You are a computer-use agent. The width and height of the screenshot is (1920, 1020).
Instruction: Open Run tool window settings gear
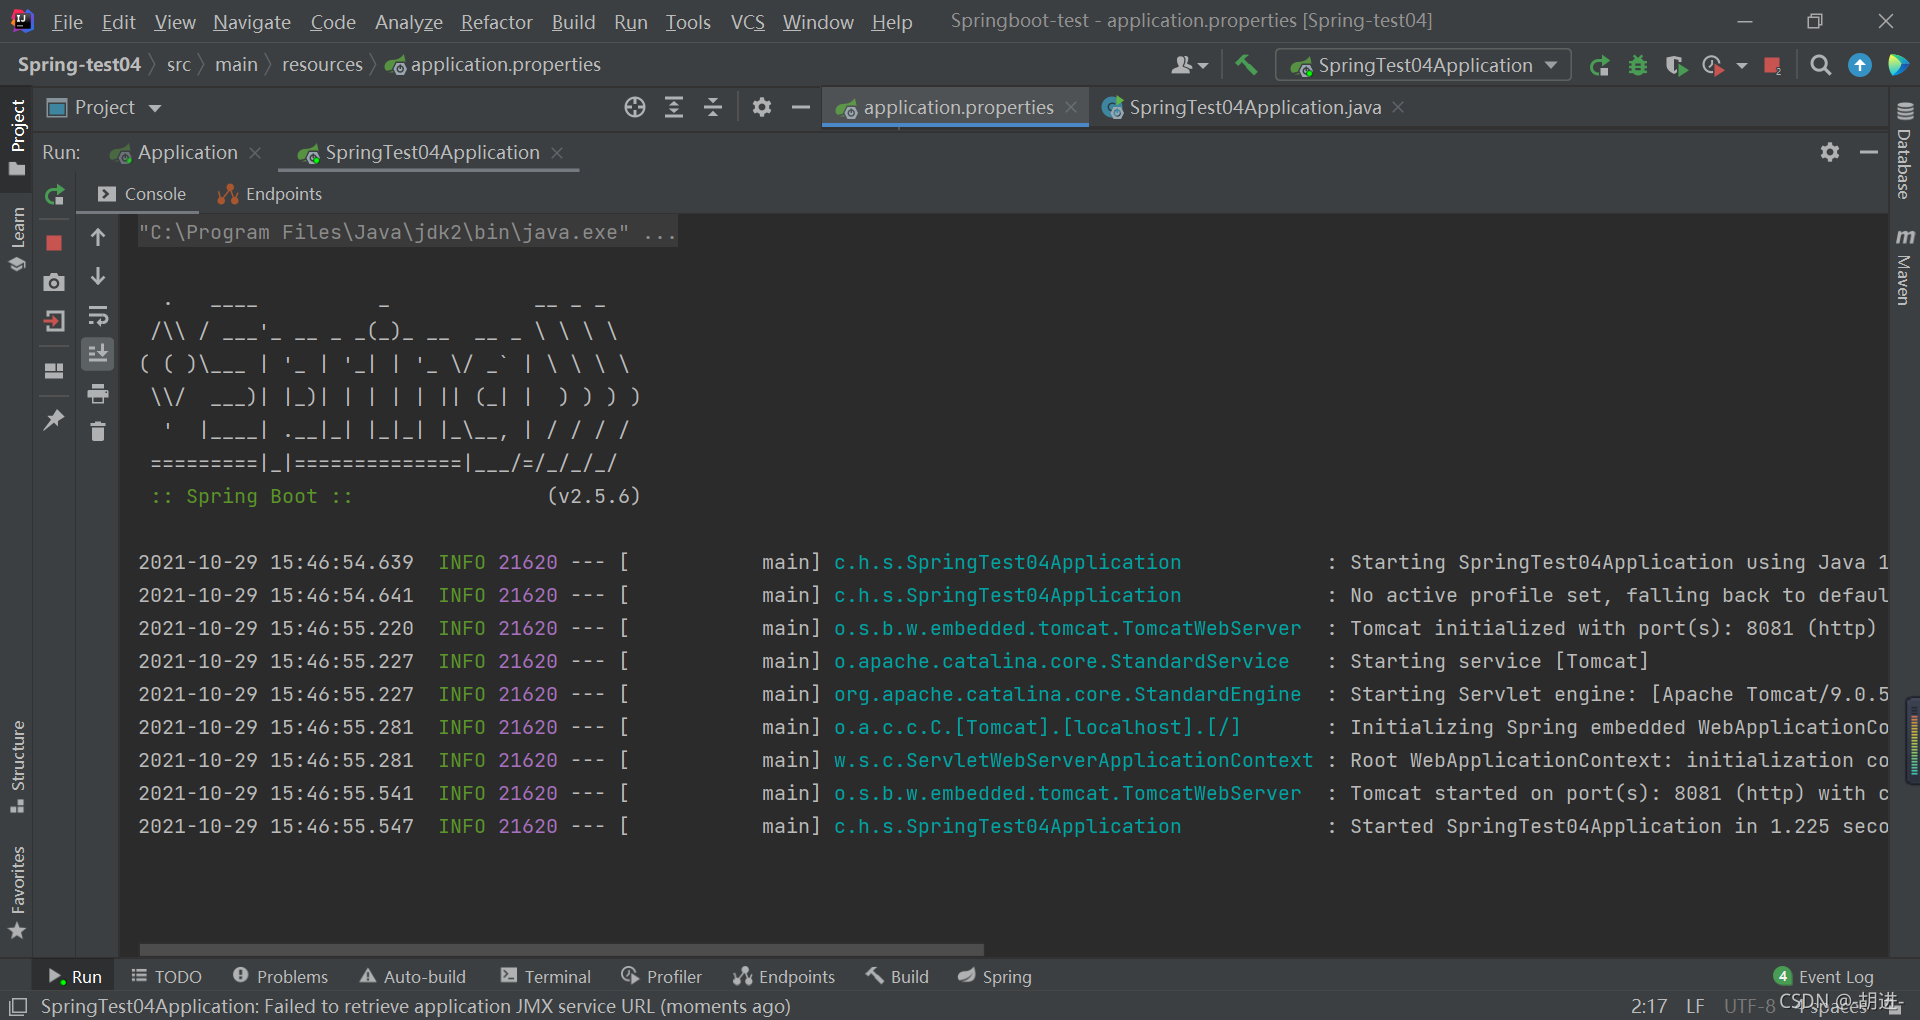click(x=1830, y=152)
